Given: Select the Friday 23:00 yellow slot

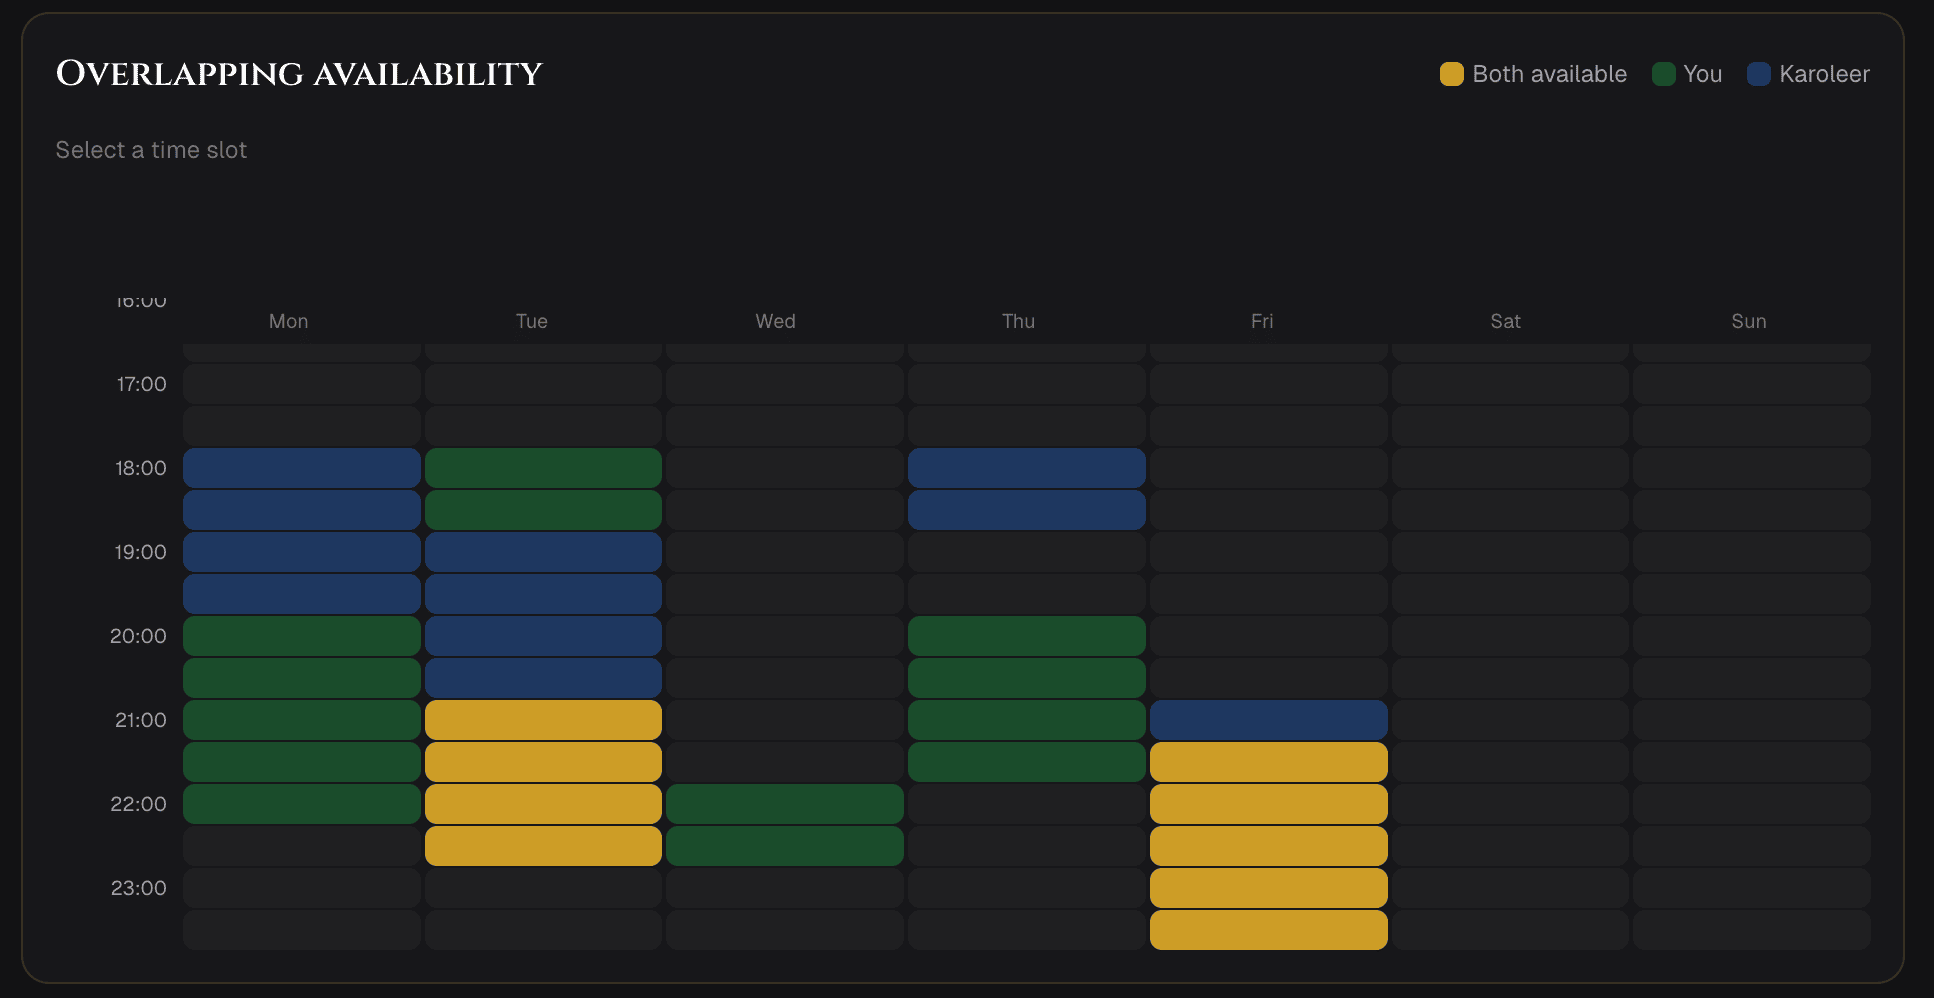Looking at the screenshot, I should [1268, 887].
